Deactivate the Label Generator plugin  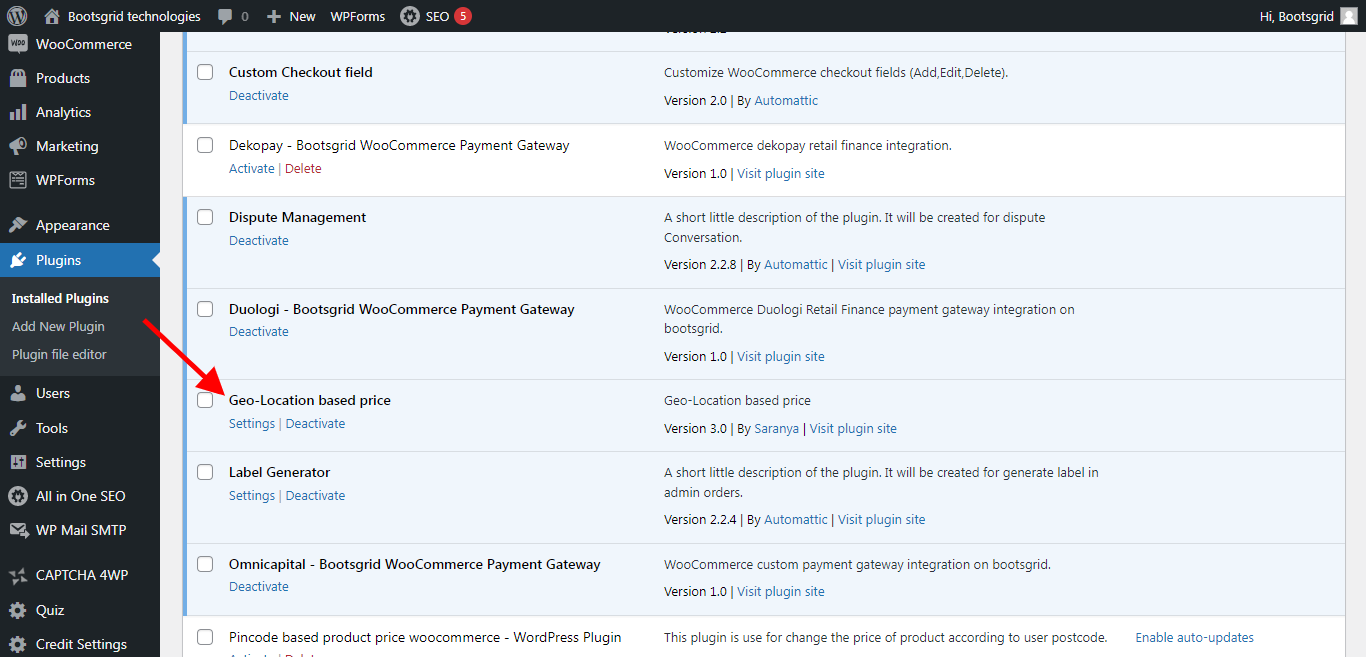pos(316,496)
